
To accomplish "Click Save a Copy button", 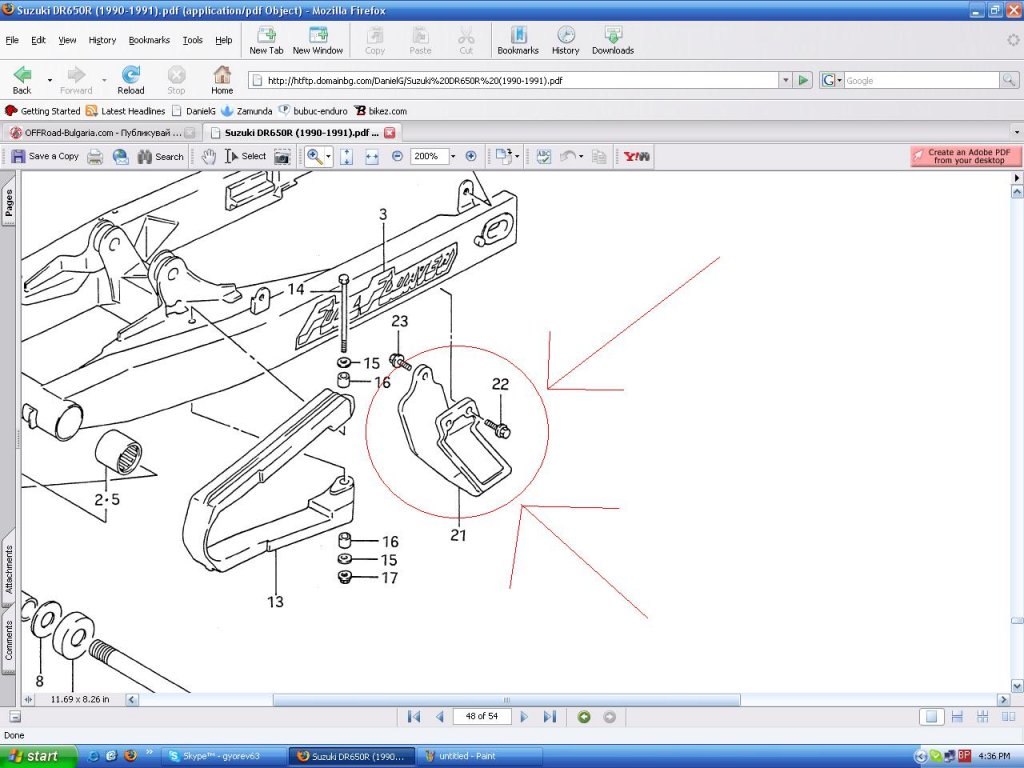I will tap(45, 156).
